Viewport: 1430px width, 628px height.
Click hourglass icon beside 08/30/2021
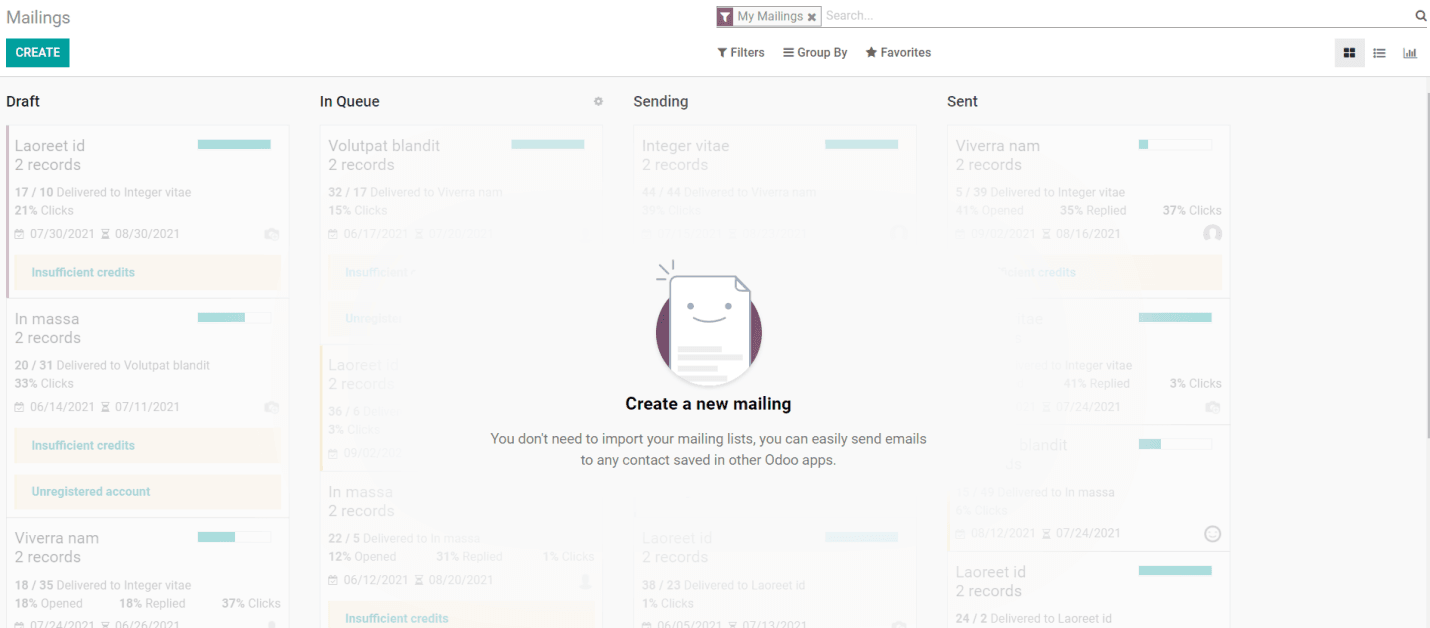105,234
